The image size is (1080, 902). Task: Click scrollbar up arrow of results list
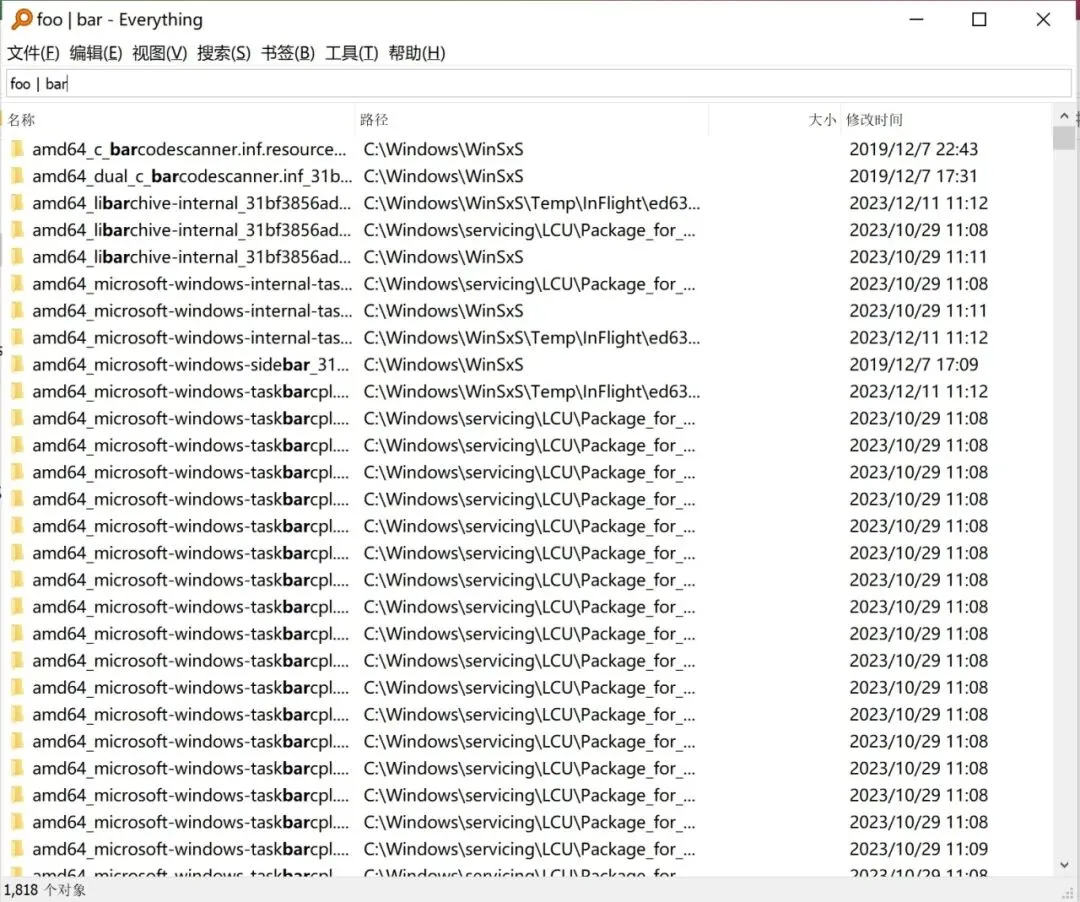pyautogui.click(x=1064, y=116)
